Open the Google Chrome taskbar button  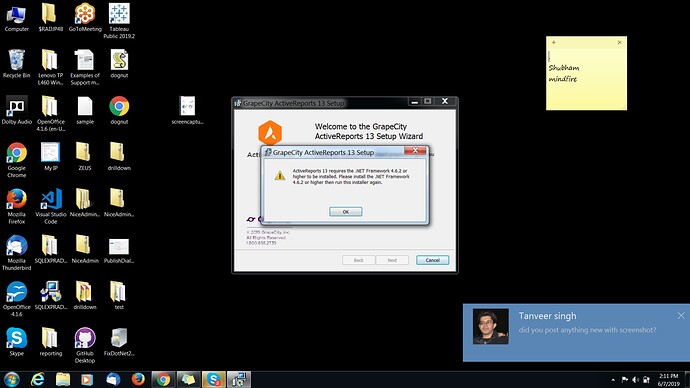coord(163,379)
